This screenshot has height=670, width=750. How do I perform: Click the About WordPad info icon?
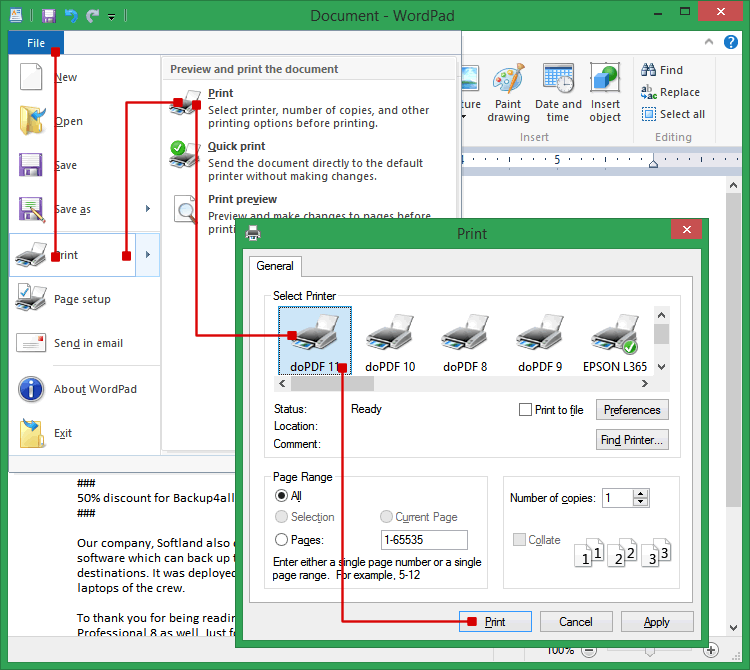(31, 389)
